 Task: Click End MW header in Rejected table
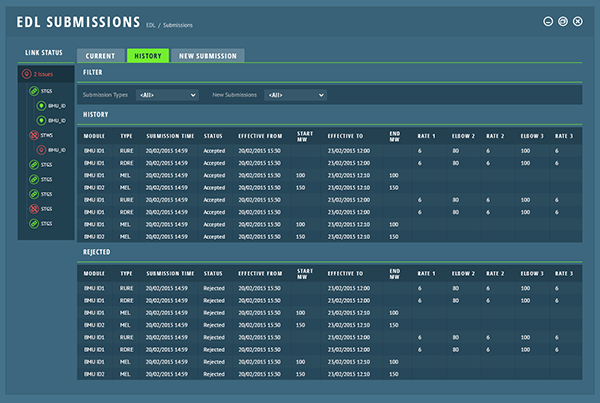(395, 274)
